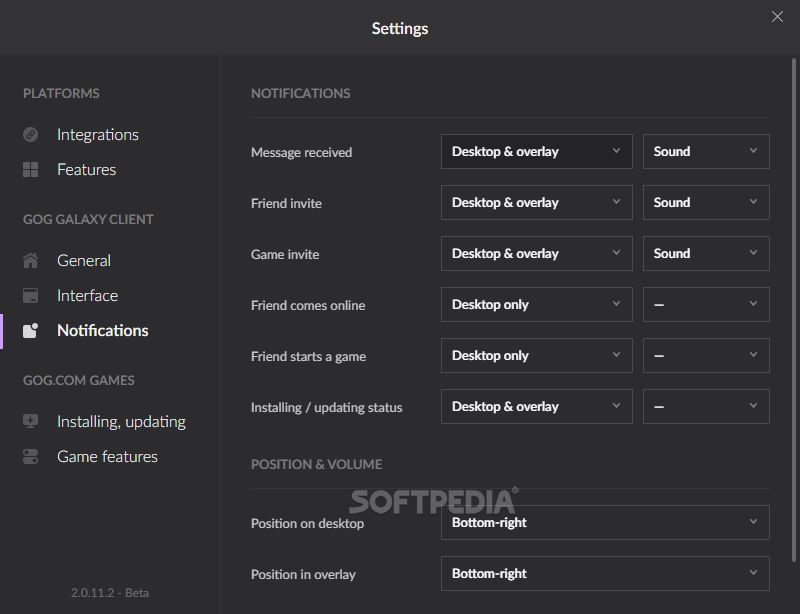This screenshot has width=800, height=614.
Task: Click the Installing / updating status label
Action: [327, 407]
